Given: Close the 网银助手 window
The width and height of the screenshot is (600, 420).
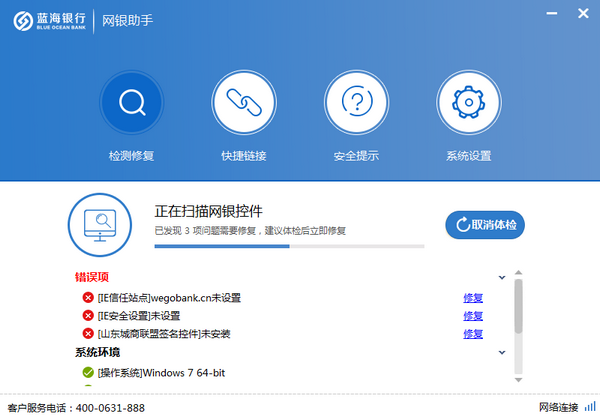Looking at the screenshot, I should coord(583,13).
